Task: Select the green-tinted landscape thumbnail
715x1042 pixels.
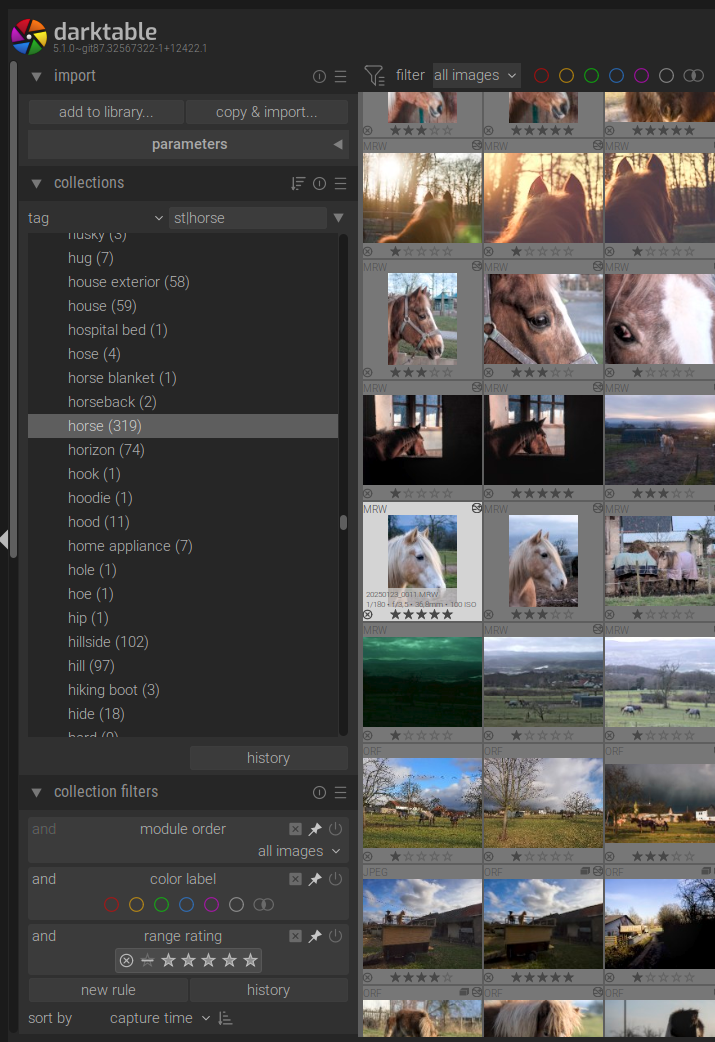Action: point(422,682)
